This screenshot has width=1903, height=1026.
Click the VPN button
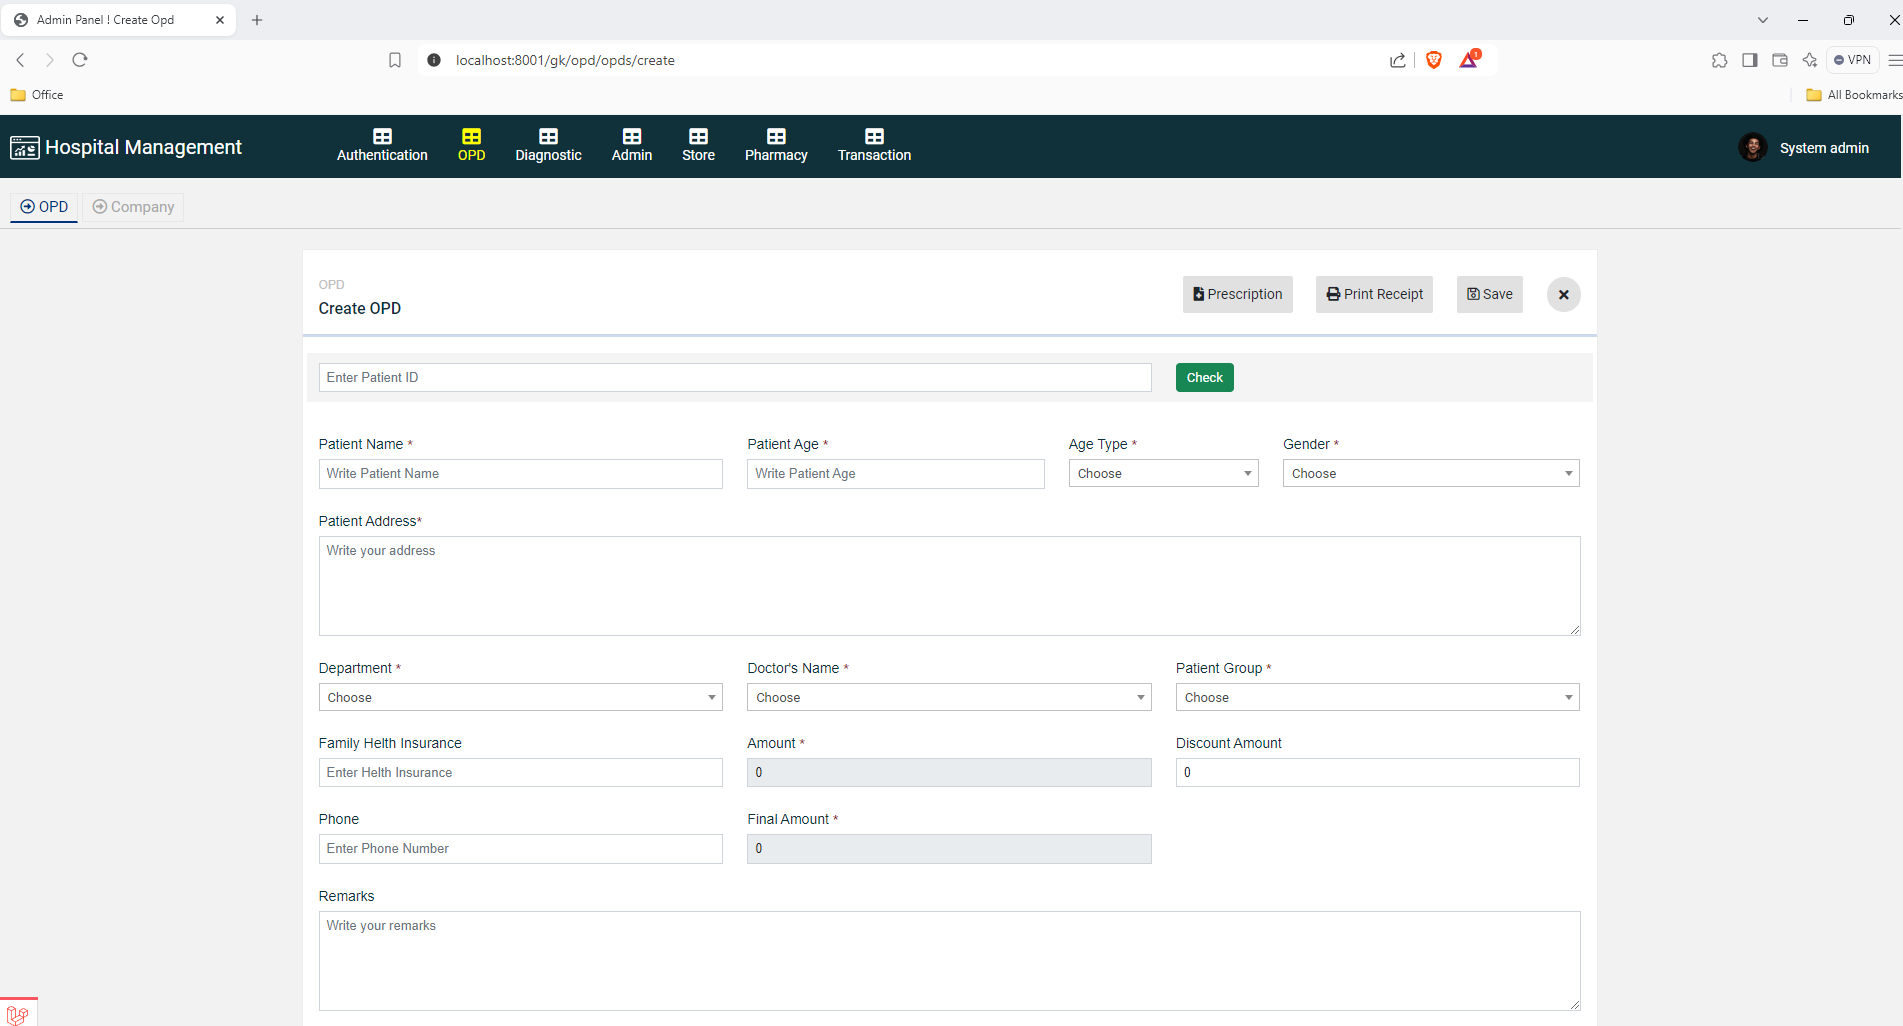pos(1853,60)
